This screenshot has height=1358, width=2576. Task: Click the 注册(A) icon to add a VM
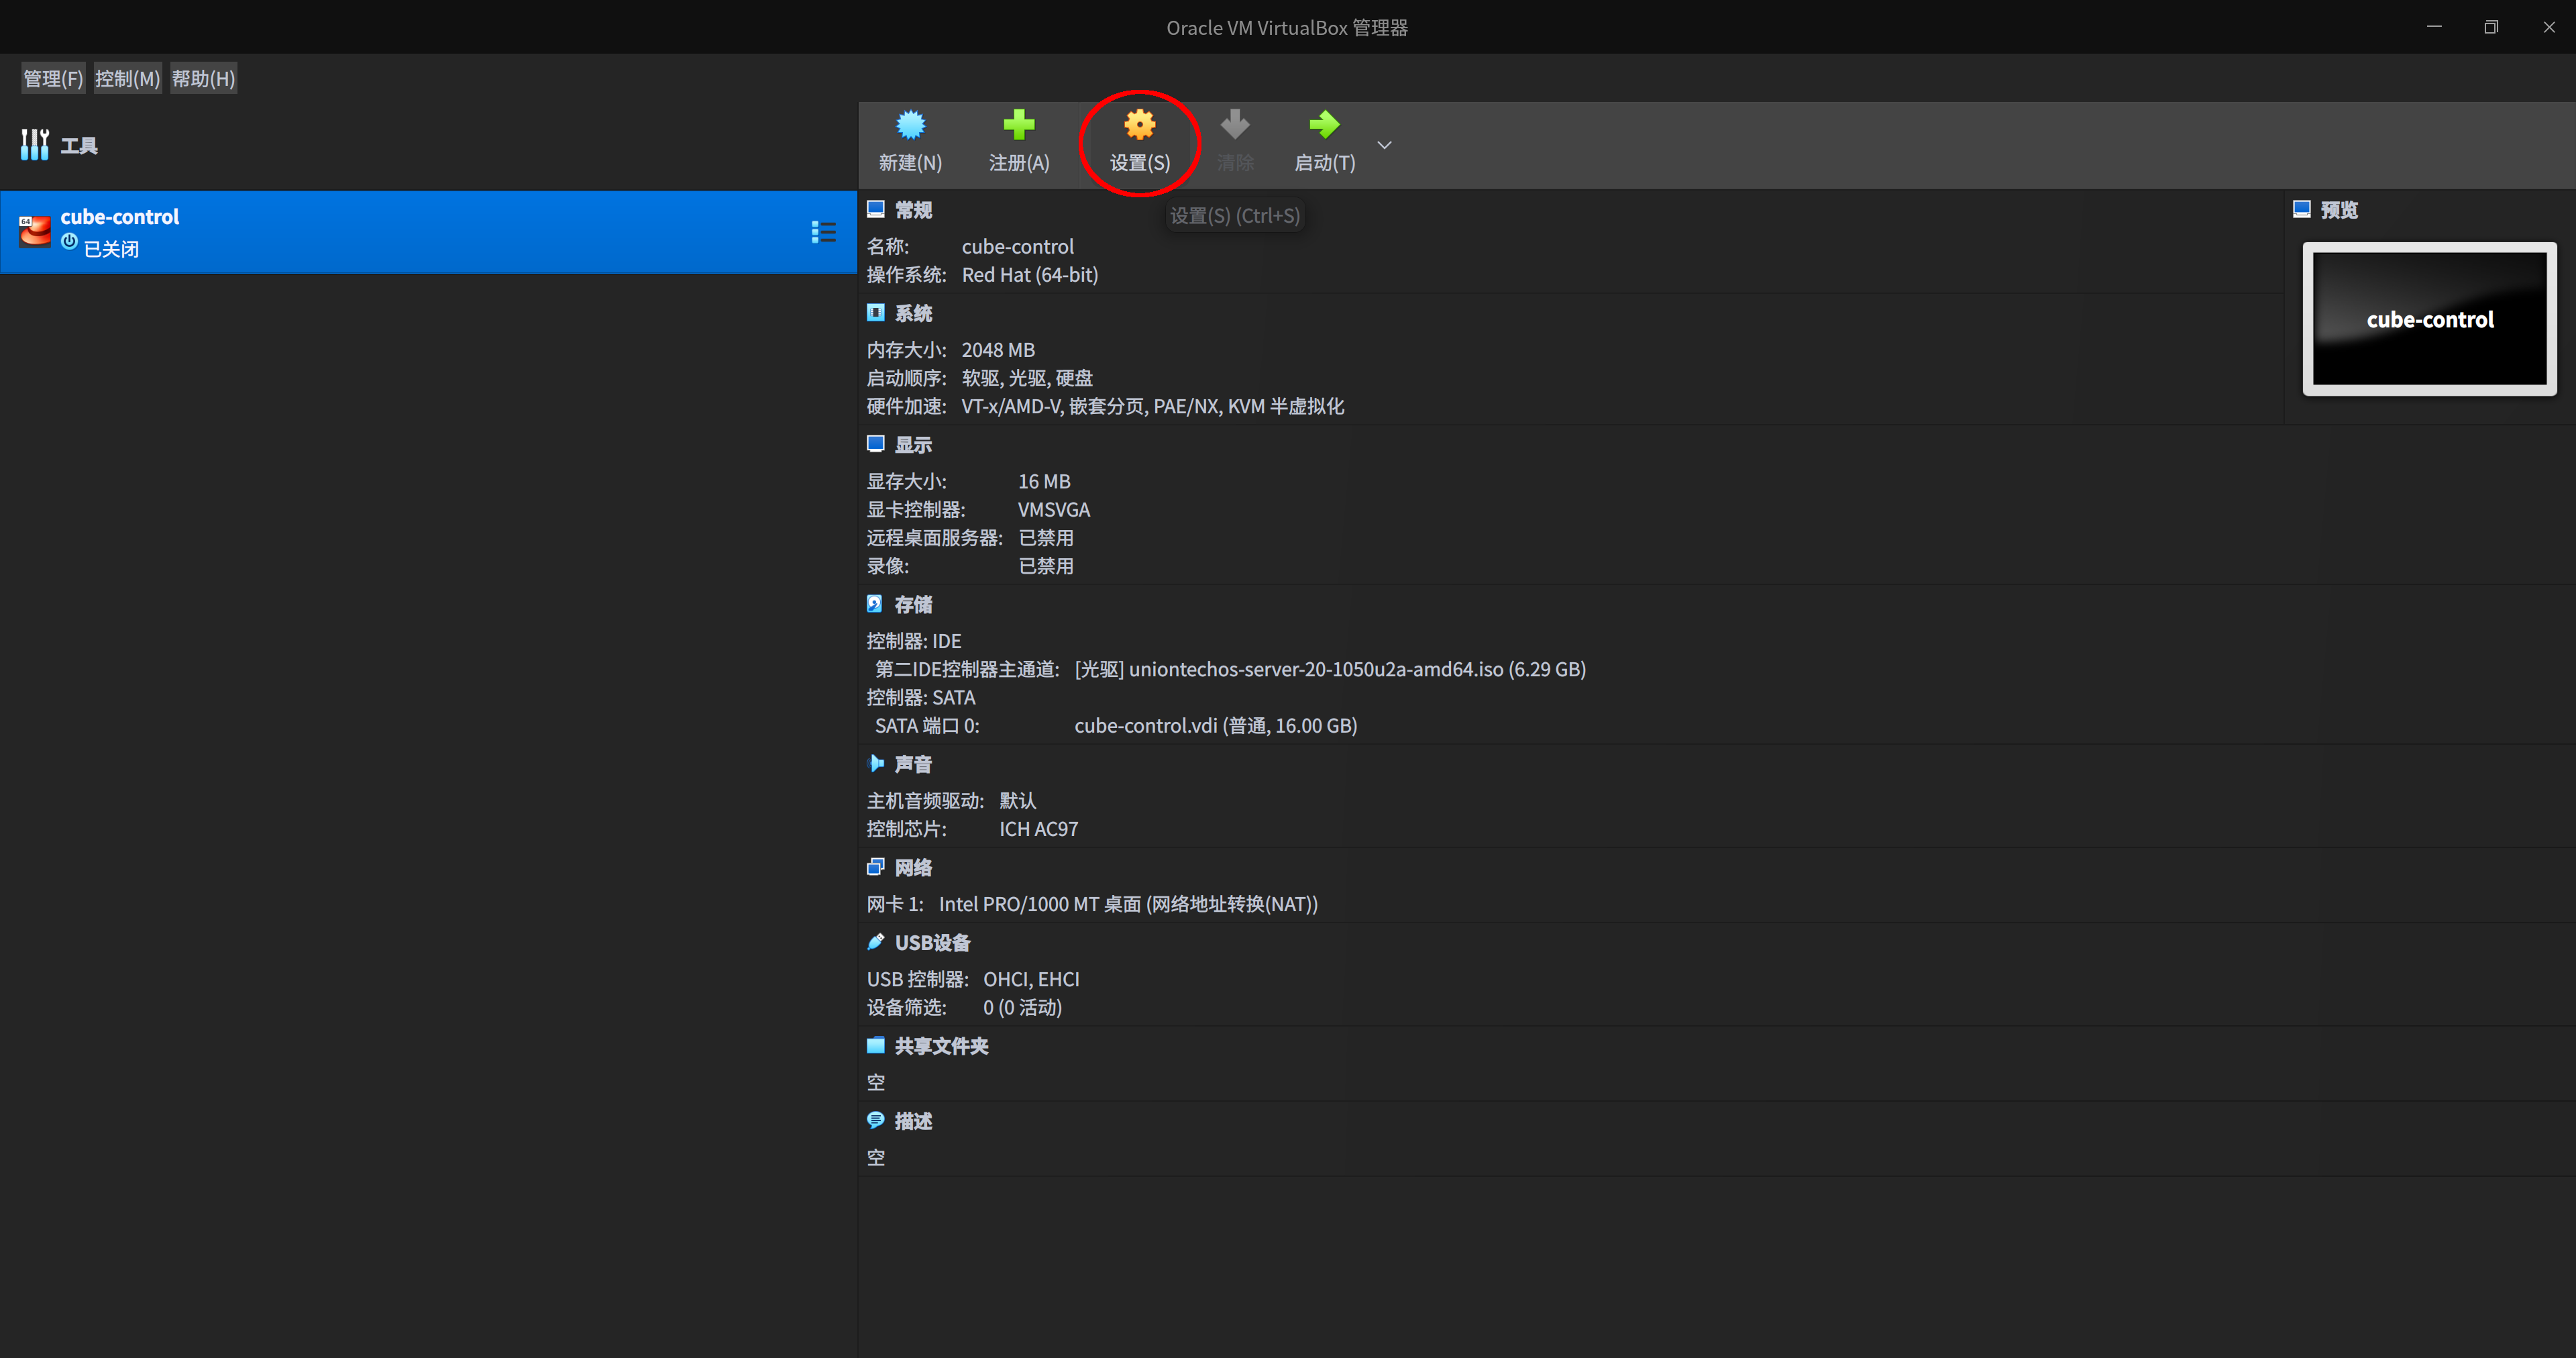pos(1019,142)
